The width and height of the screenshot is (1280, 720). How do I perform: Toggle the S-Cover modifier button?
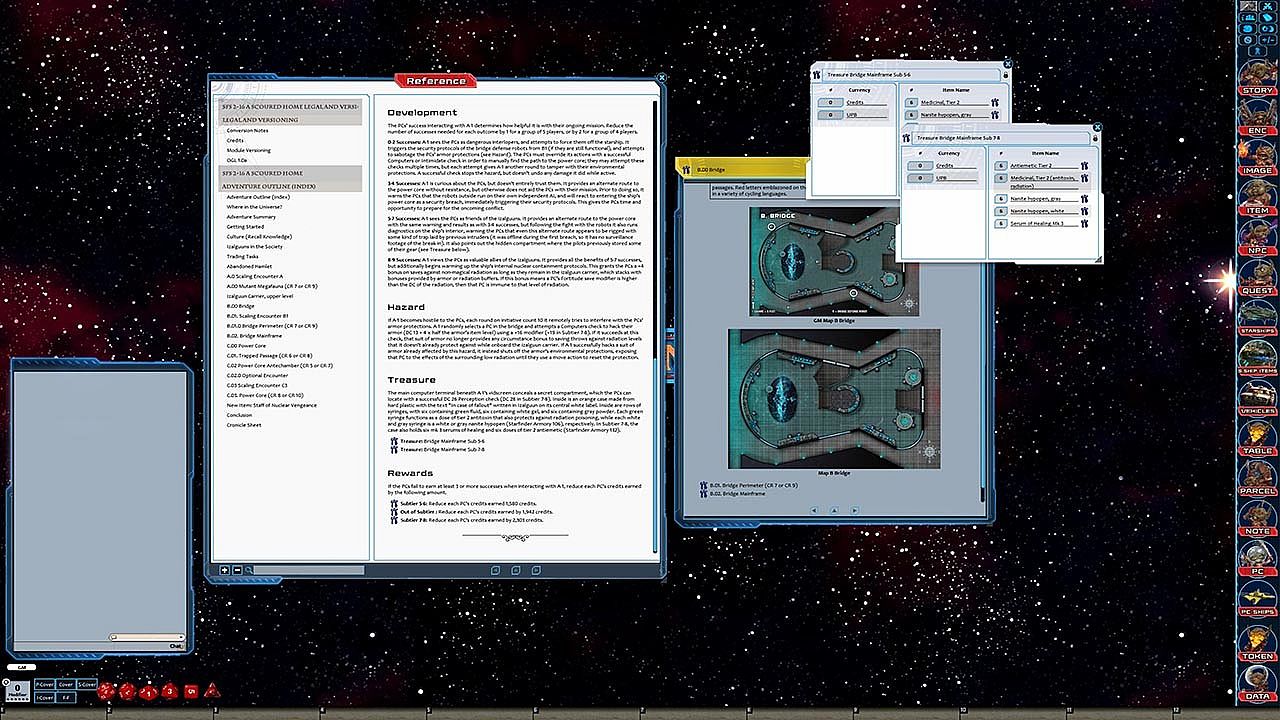point(87,685)
